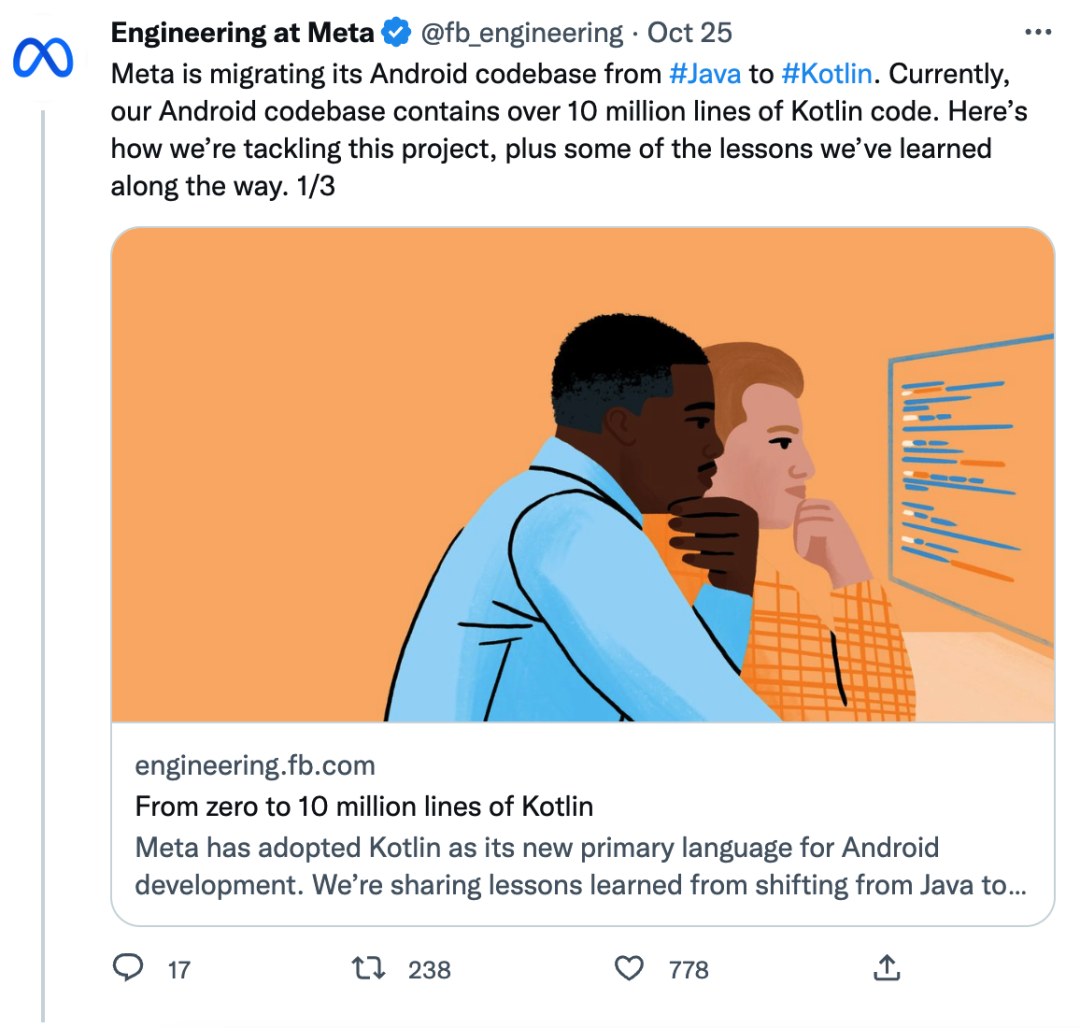Viewport: 1080px width, 1028px height.
Task: Open the tweet options with the three-dot icon
Action: (1038, 31)
